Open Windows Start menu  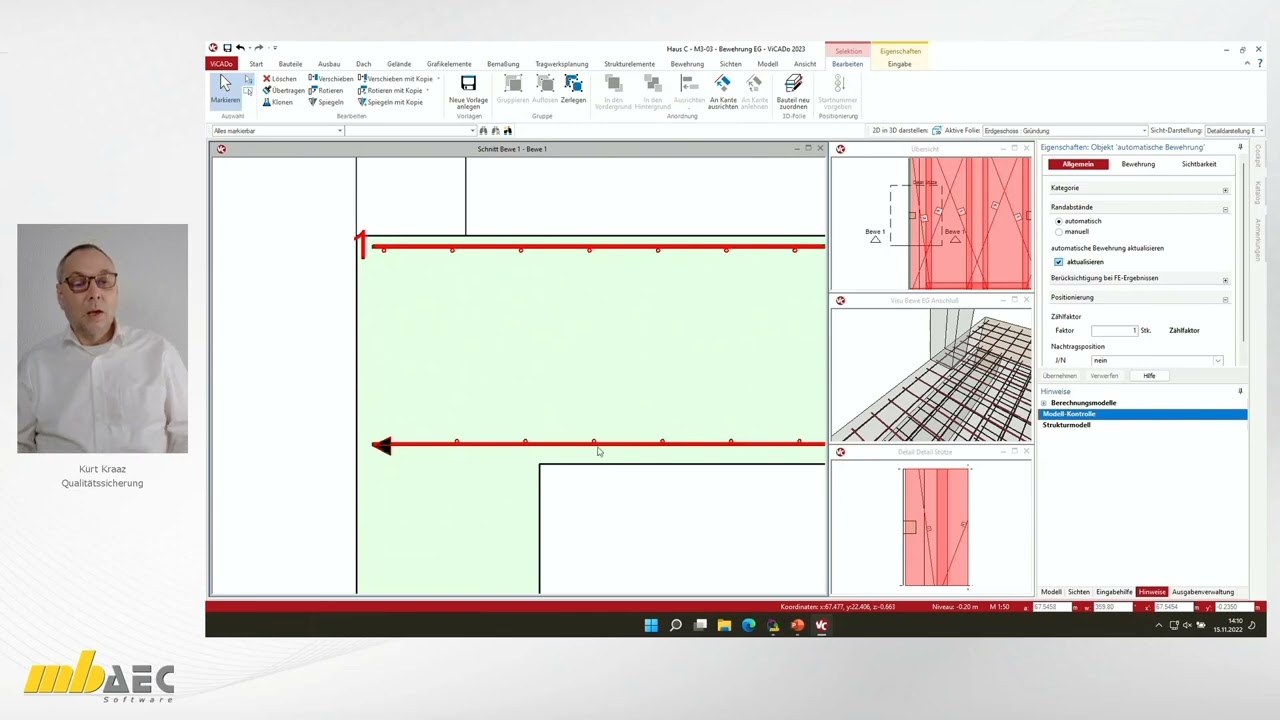click(x=651, y=625)
